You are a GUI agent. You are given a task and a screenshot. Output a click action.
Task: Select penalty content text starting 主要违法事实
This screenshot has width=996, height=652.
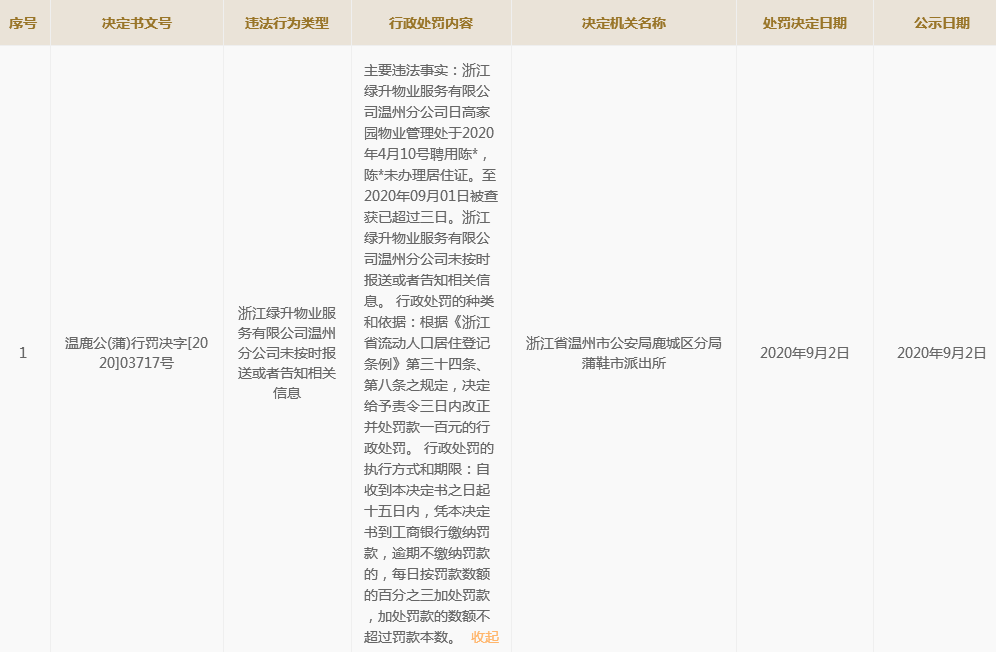click(x=431, y=353)
